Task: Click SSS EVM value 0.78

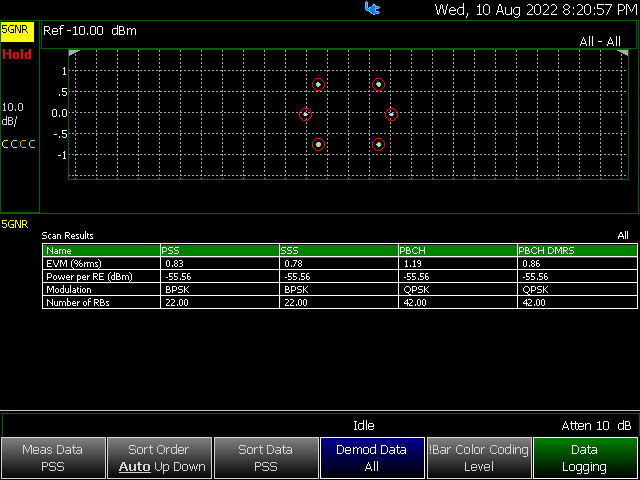Action: (x=293, y=264)
